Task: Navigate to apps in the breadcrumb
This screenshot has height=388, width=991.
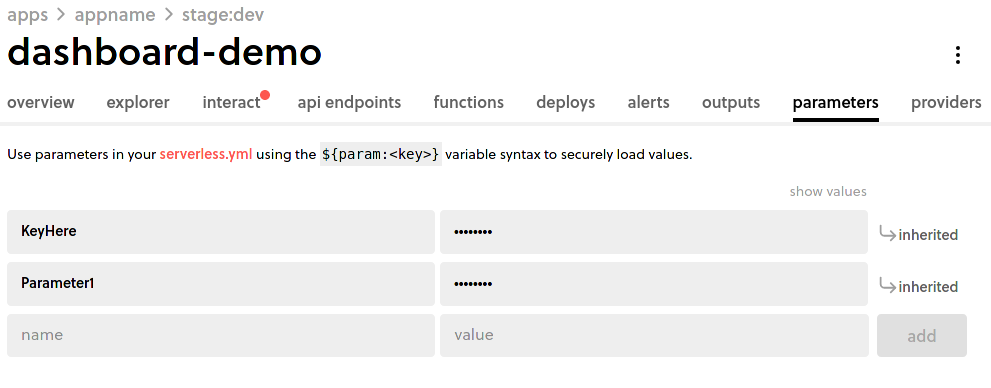Action: [28, 15]
